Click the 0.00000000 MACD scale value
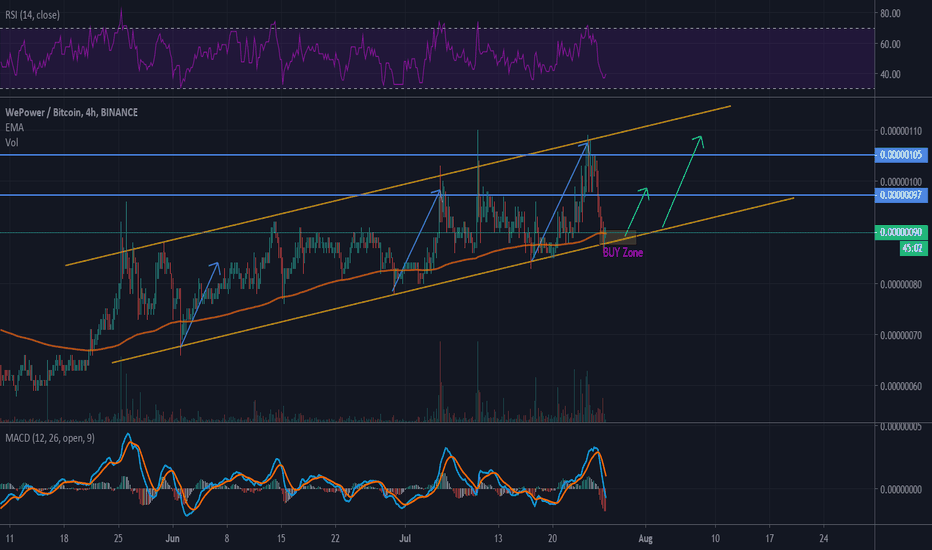 901,489
